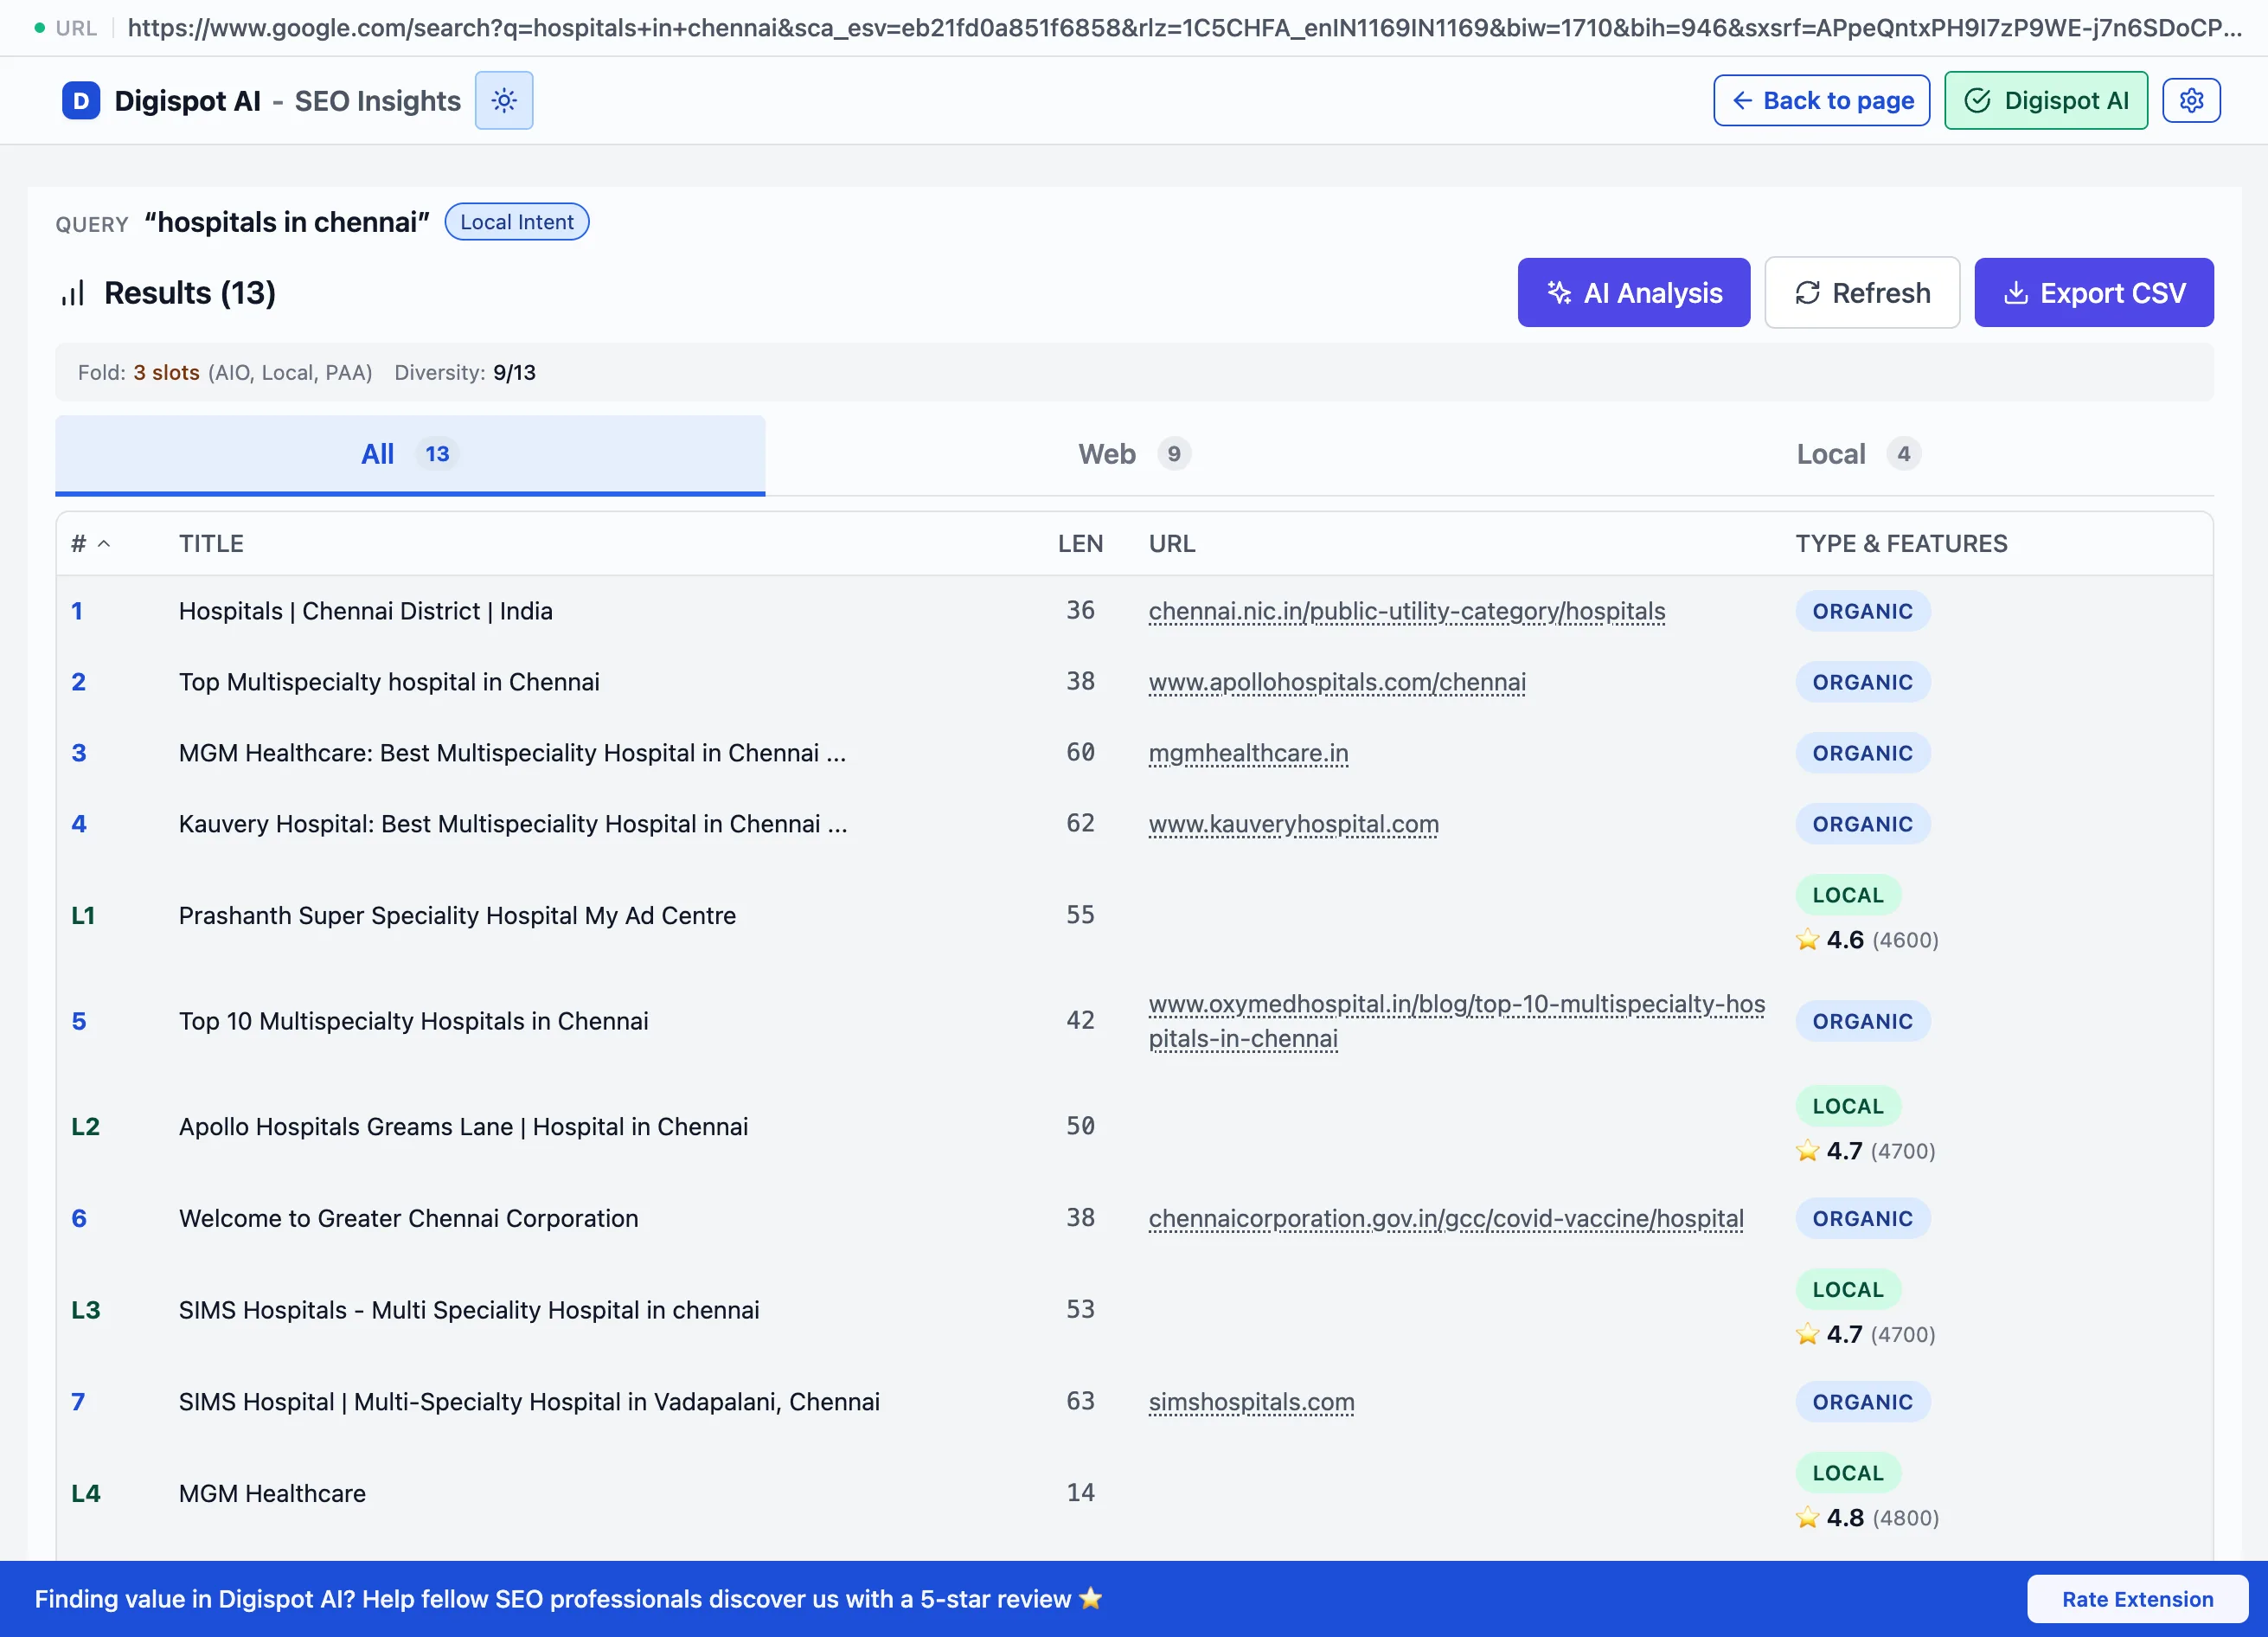Run AI Analysis

(x=1633, y=292)
